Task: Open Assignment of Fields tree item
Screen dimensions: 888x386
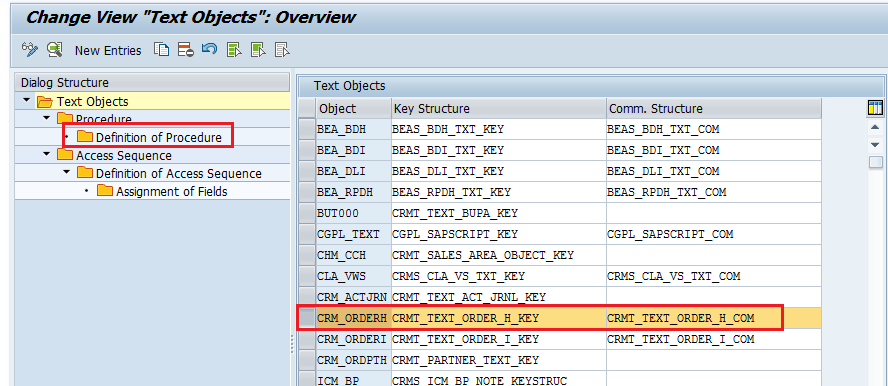Action: 172,191
